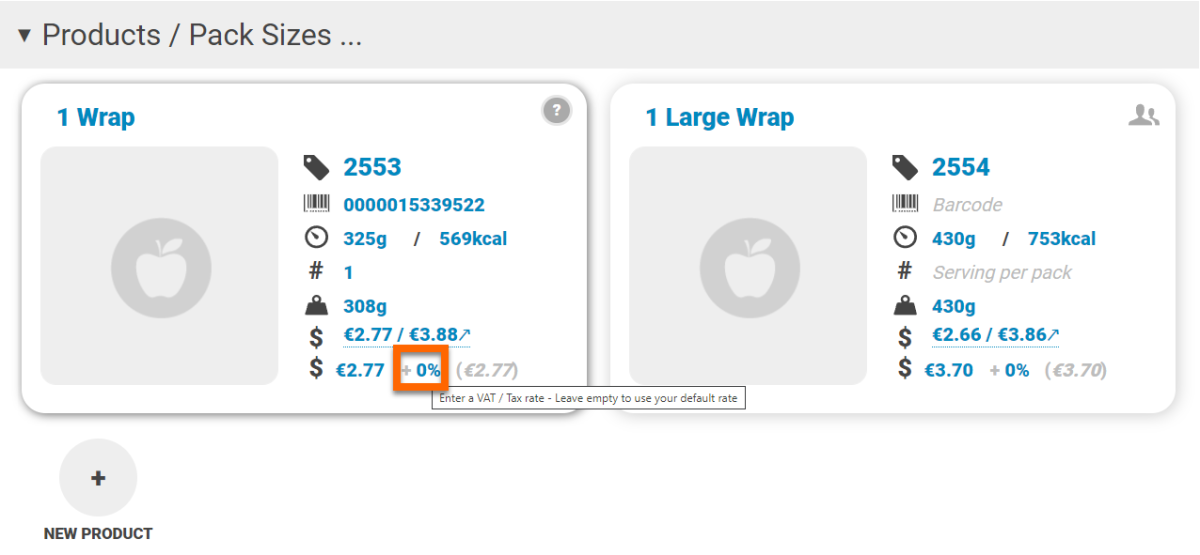
Task: Click the gauge icon beside 325g
Action: pos(316,238)
